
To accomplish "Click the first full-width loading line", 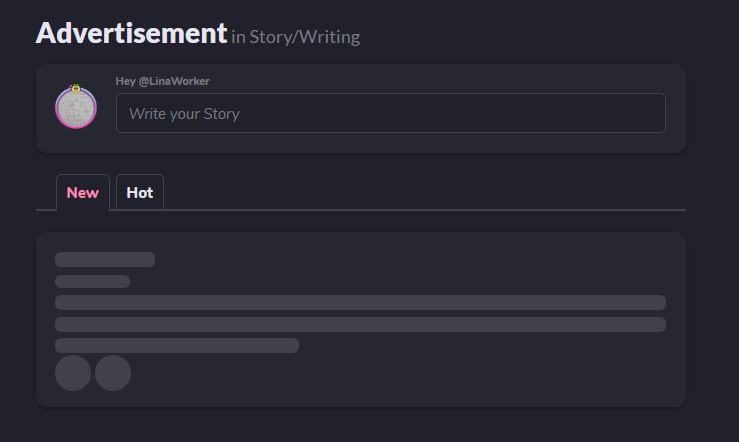I will [361, 303].
